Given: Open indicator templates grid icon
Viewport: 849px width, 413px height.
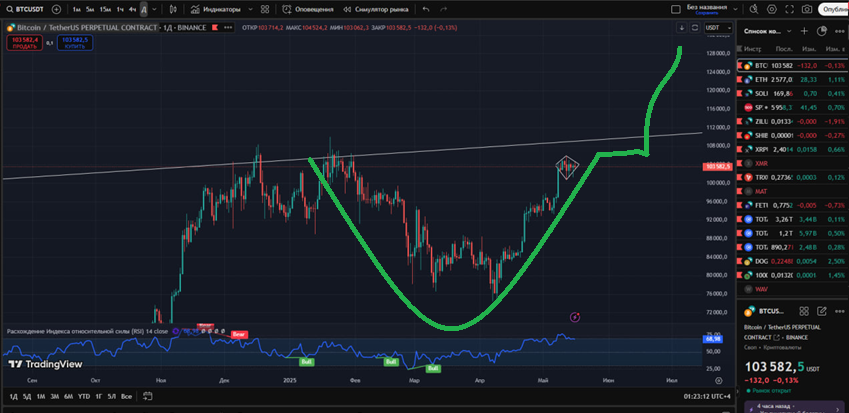Looking at the screenshot, I should tap(265, 9).
